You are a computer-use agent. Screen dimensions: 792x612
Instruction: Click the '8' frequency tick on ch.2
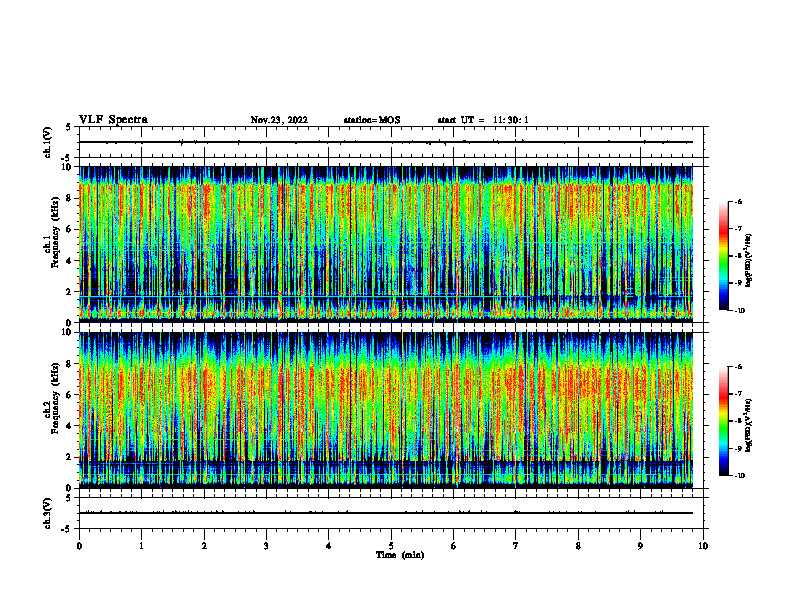(x=69, y=364)
